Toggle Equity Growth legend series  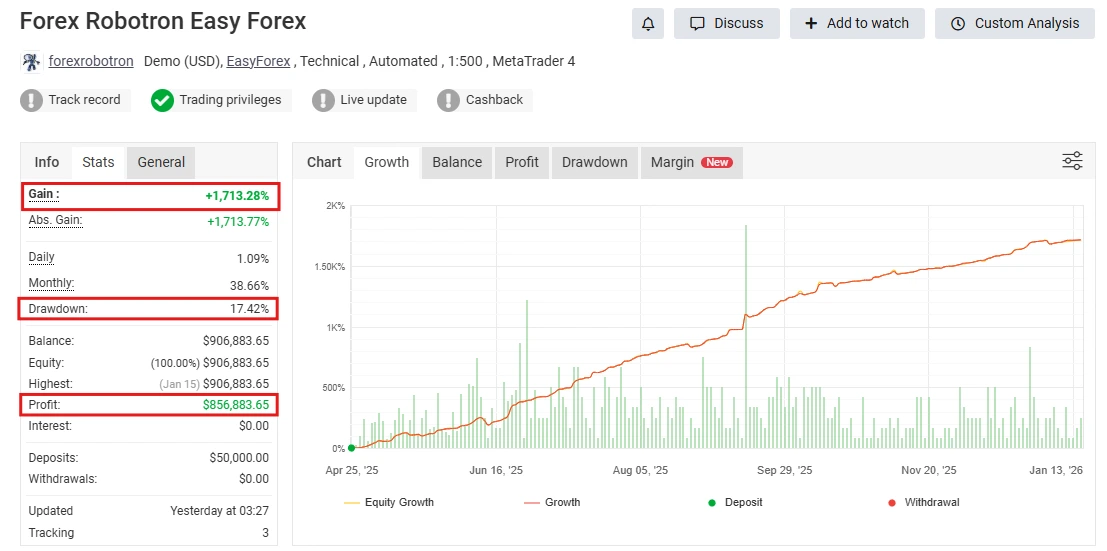click(389, 502)
